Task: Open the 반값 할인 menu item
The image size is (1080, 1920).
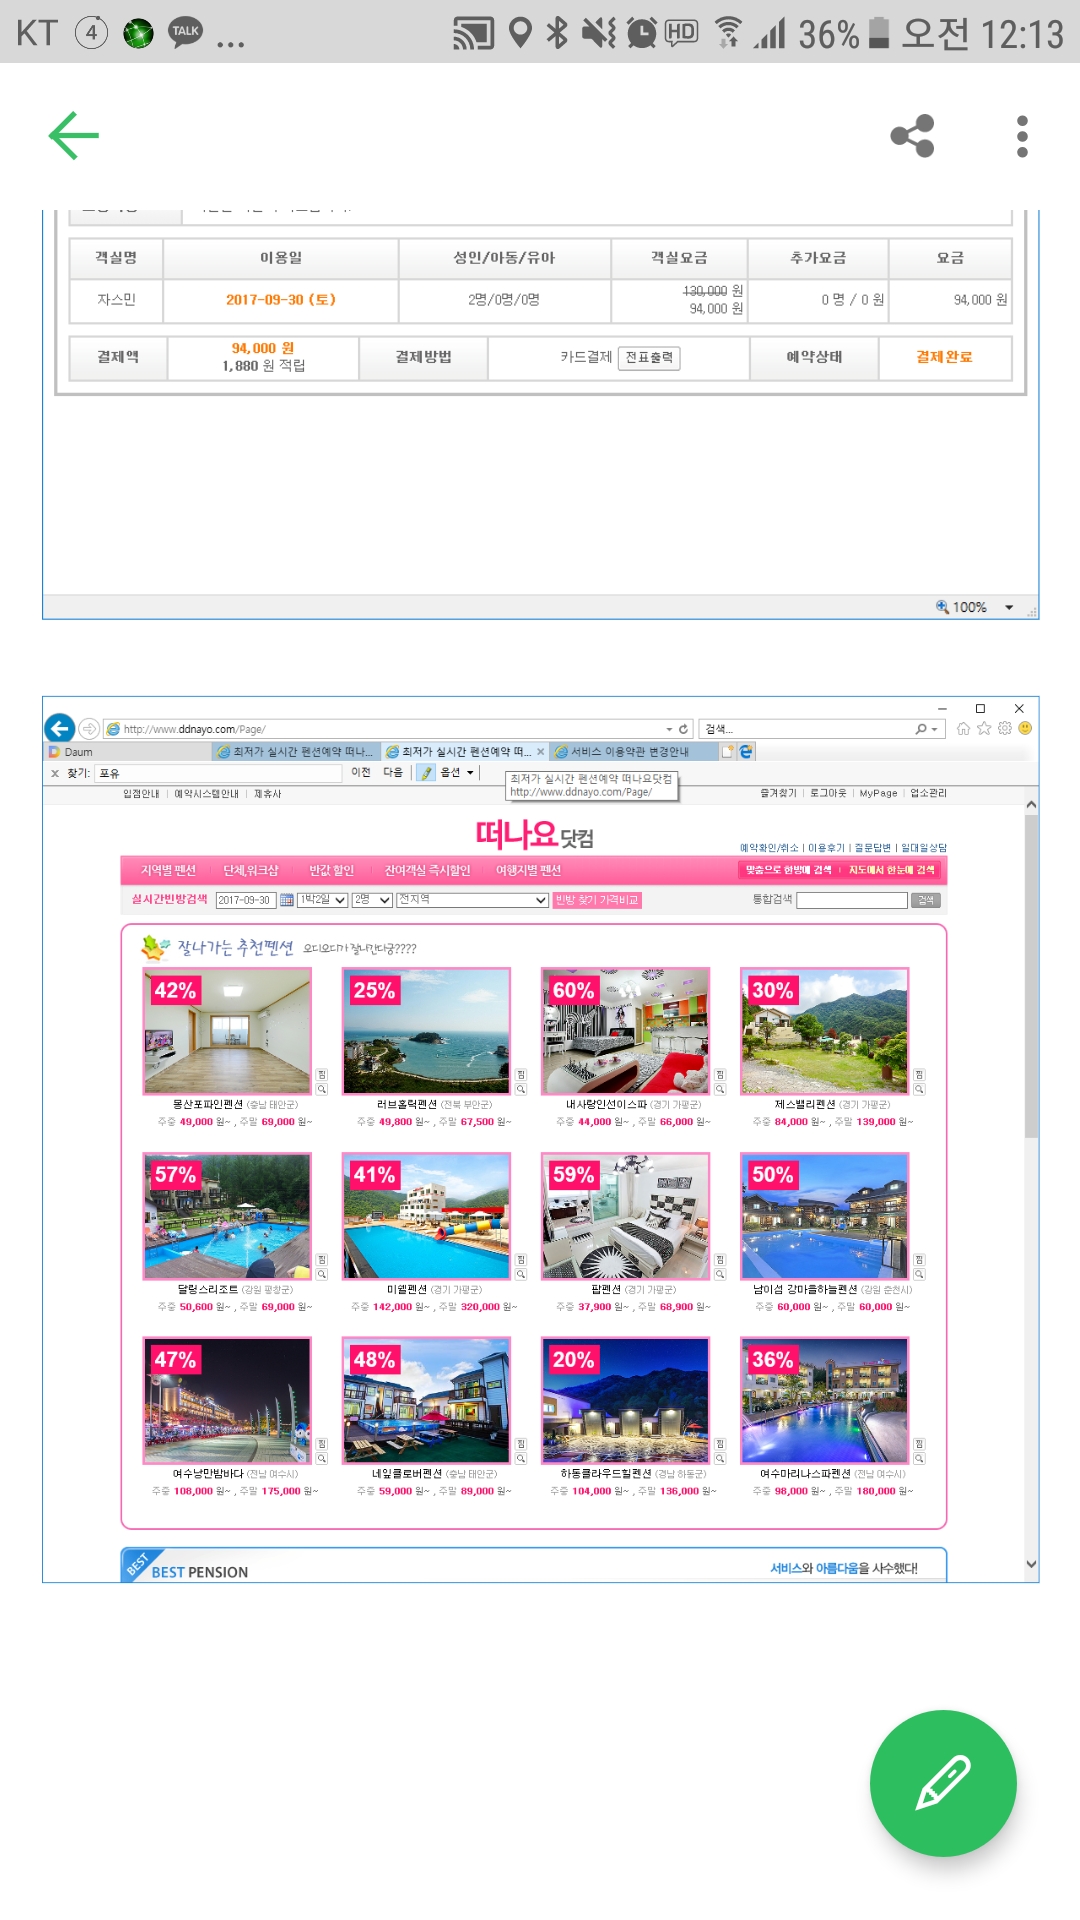Action: click(x=331, y=871)
